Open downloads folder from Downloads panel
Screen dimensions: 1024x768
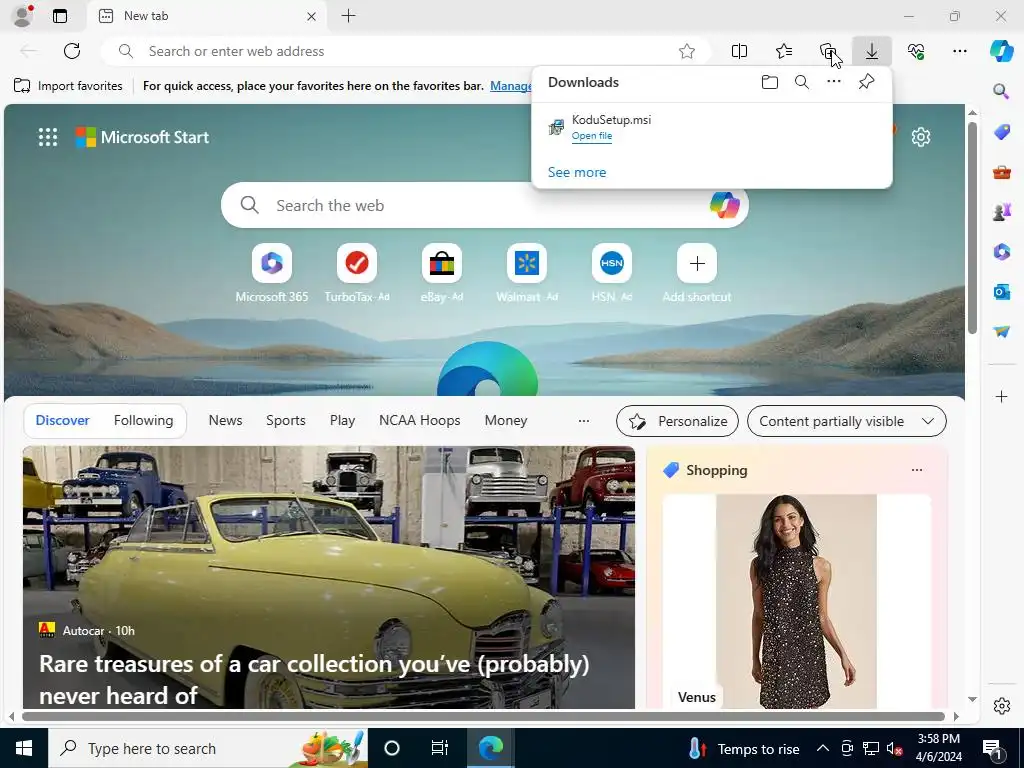coord(770,82)
